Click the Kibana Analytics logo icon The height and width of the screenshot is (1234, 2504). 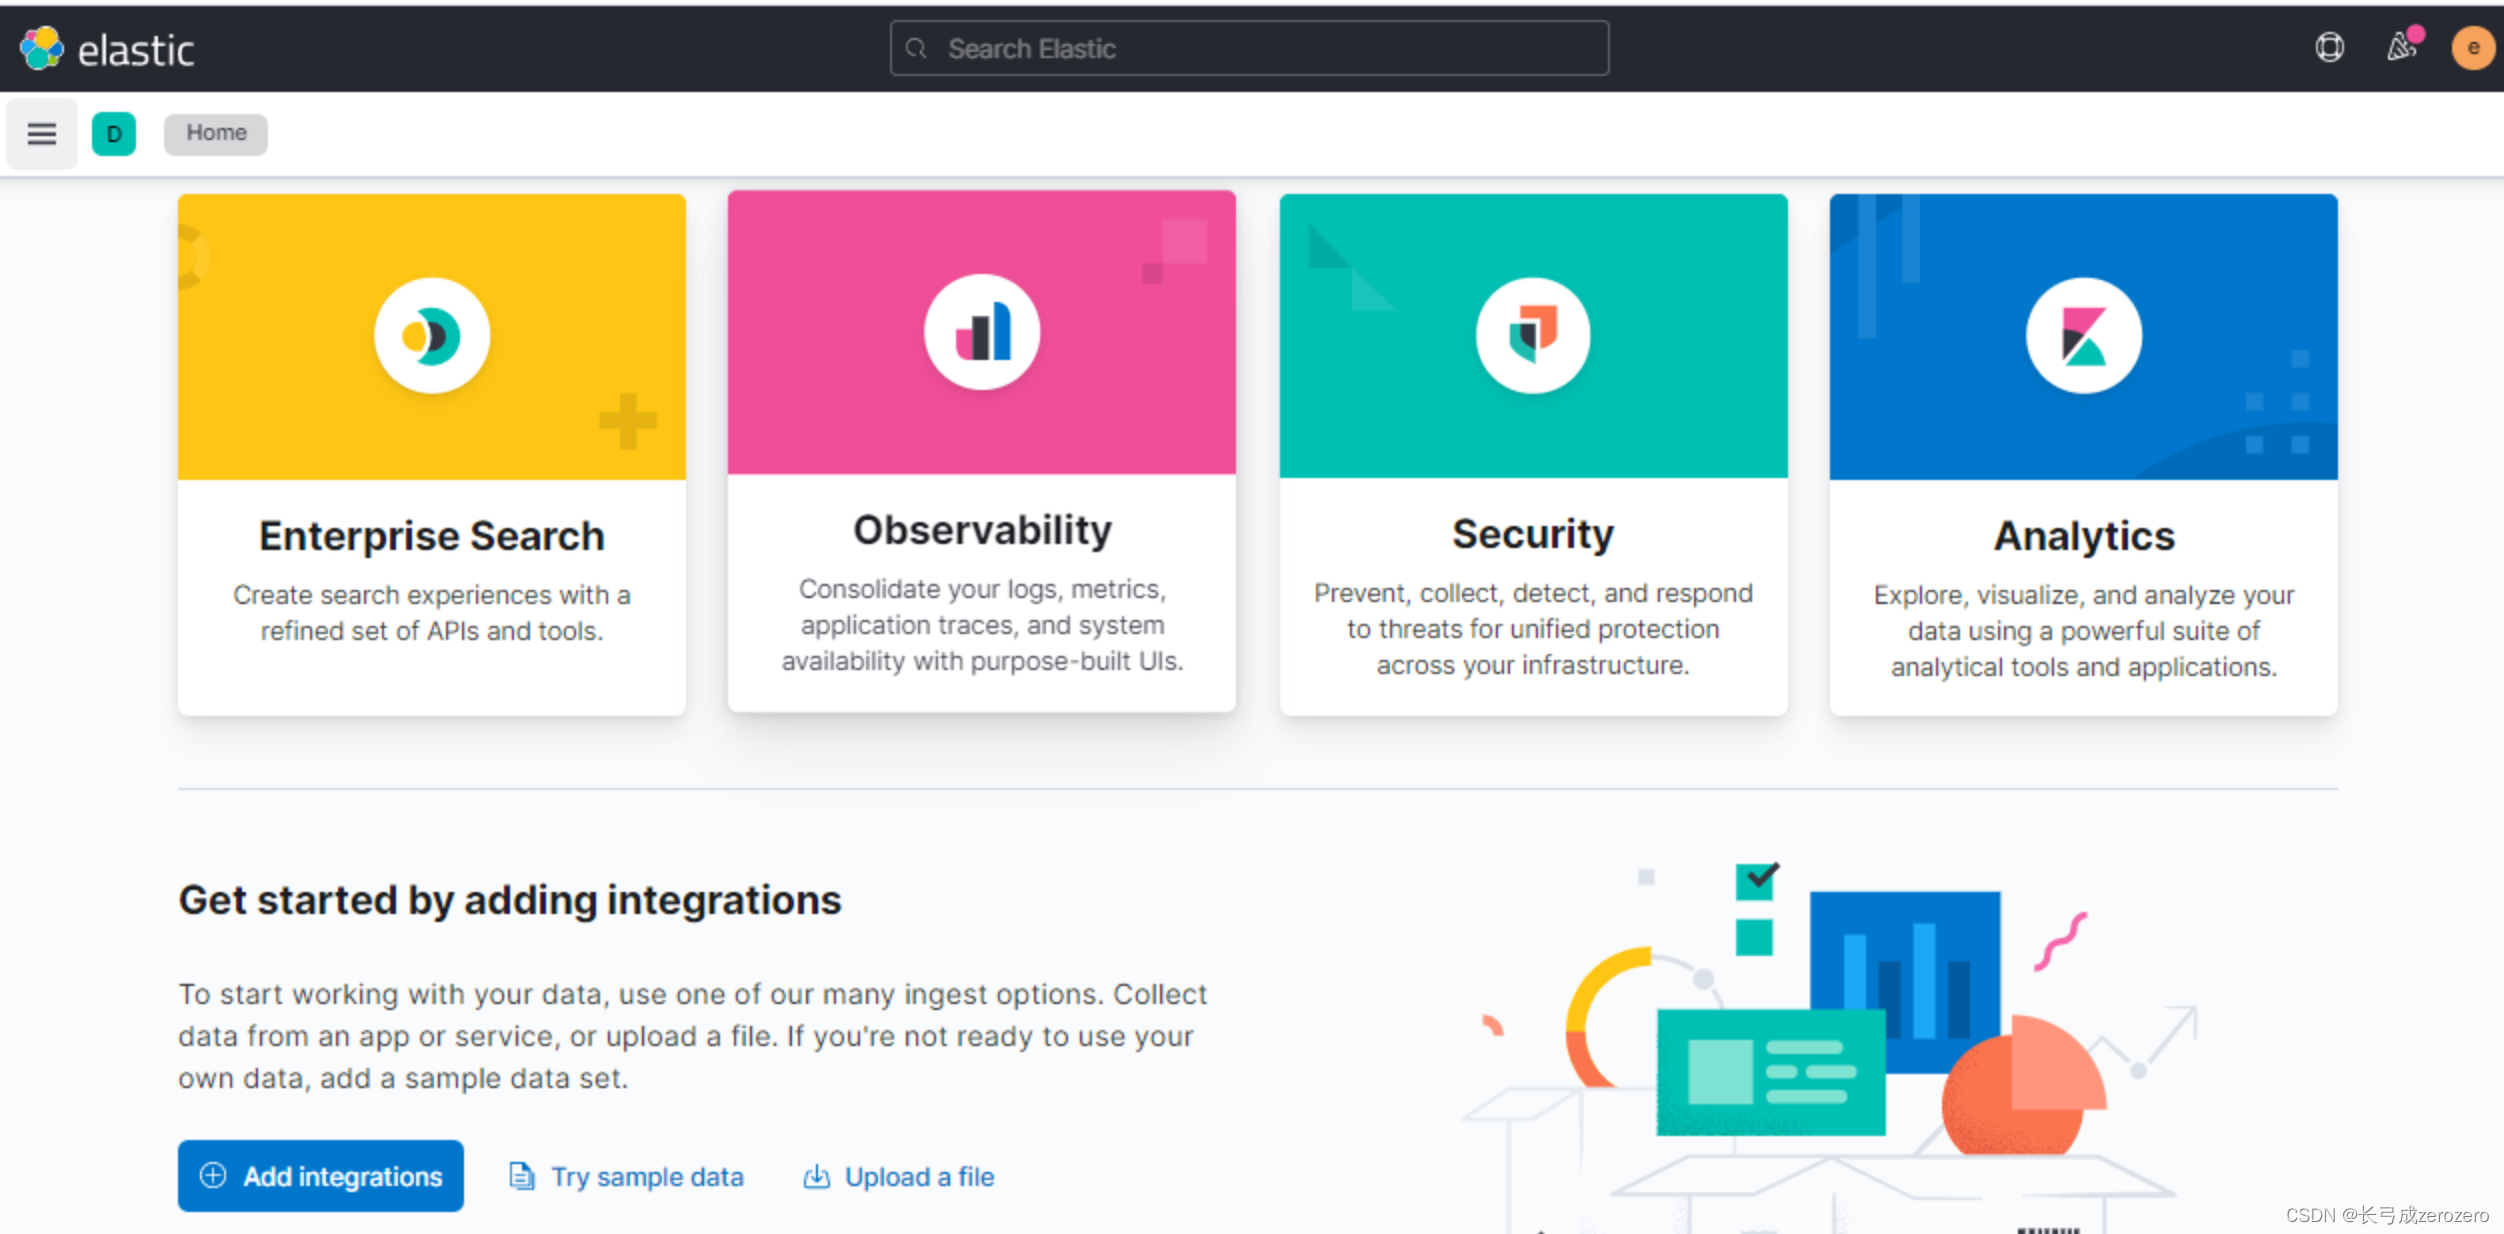[2084, 336]
